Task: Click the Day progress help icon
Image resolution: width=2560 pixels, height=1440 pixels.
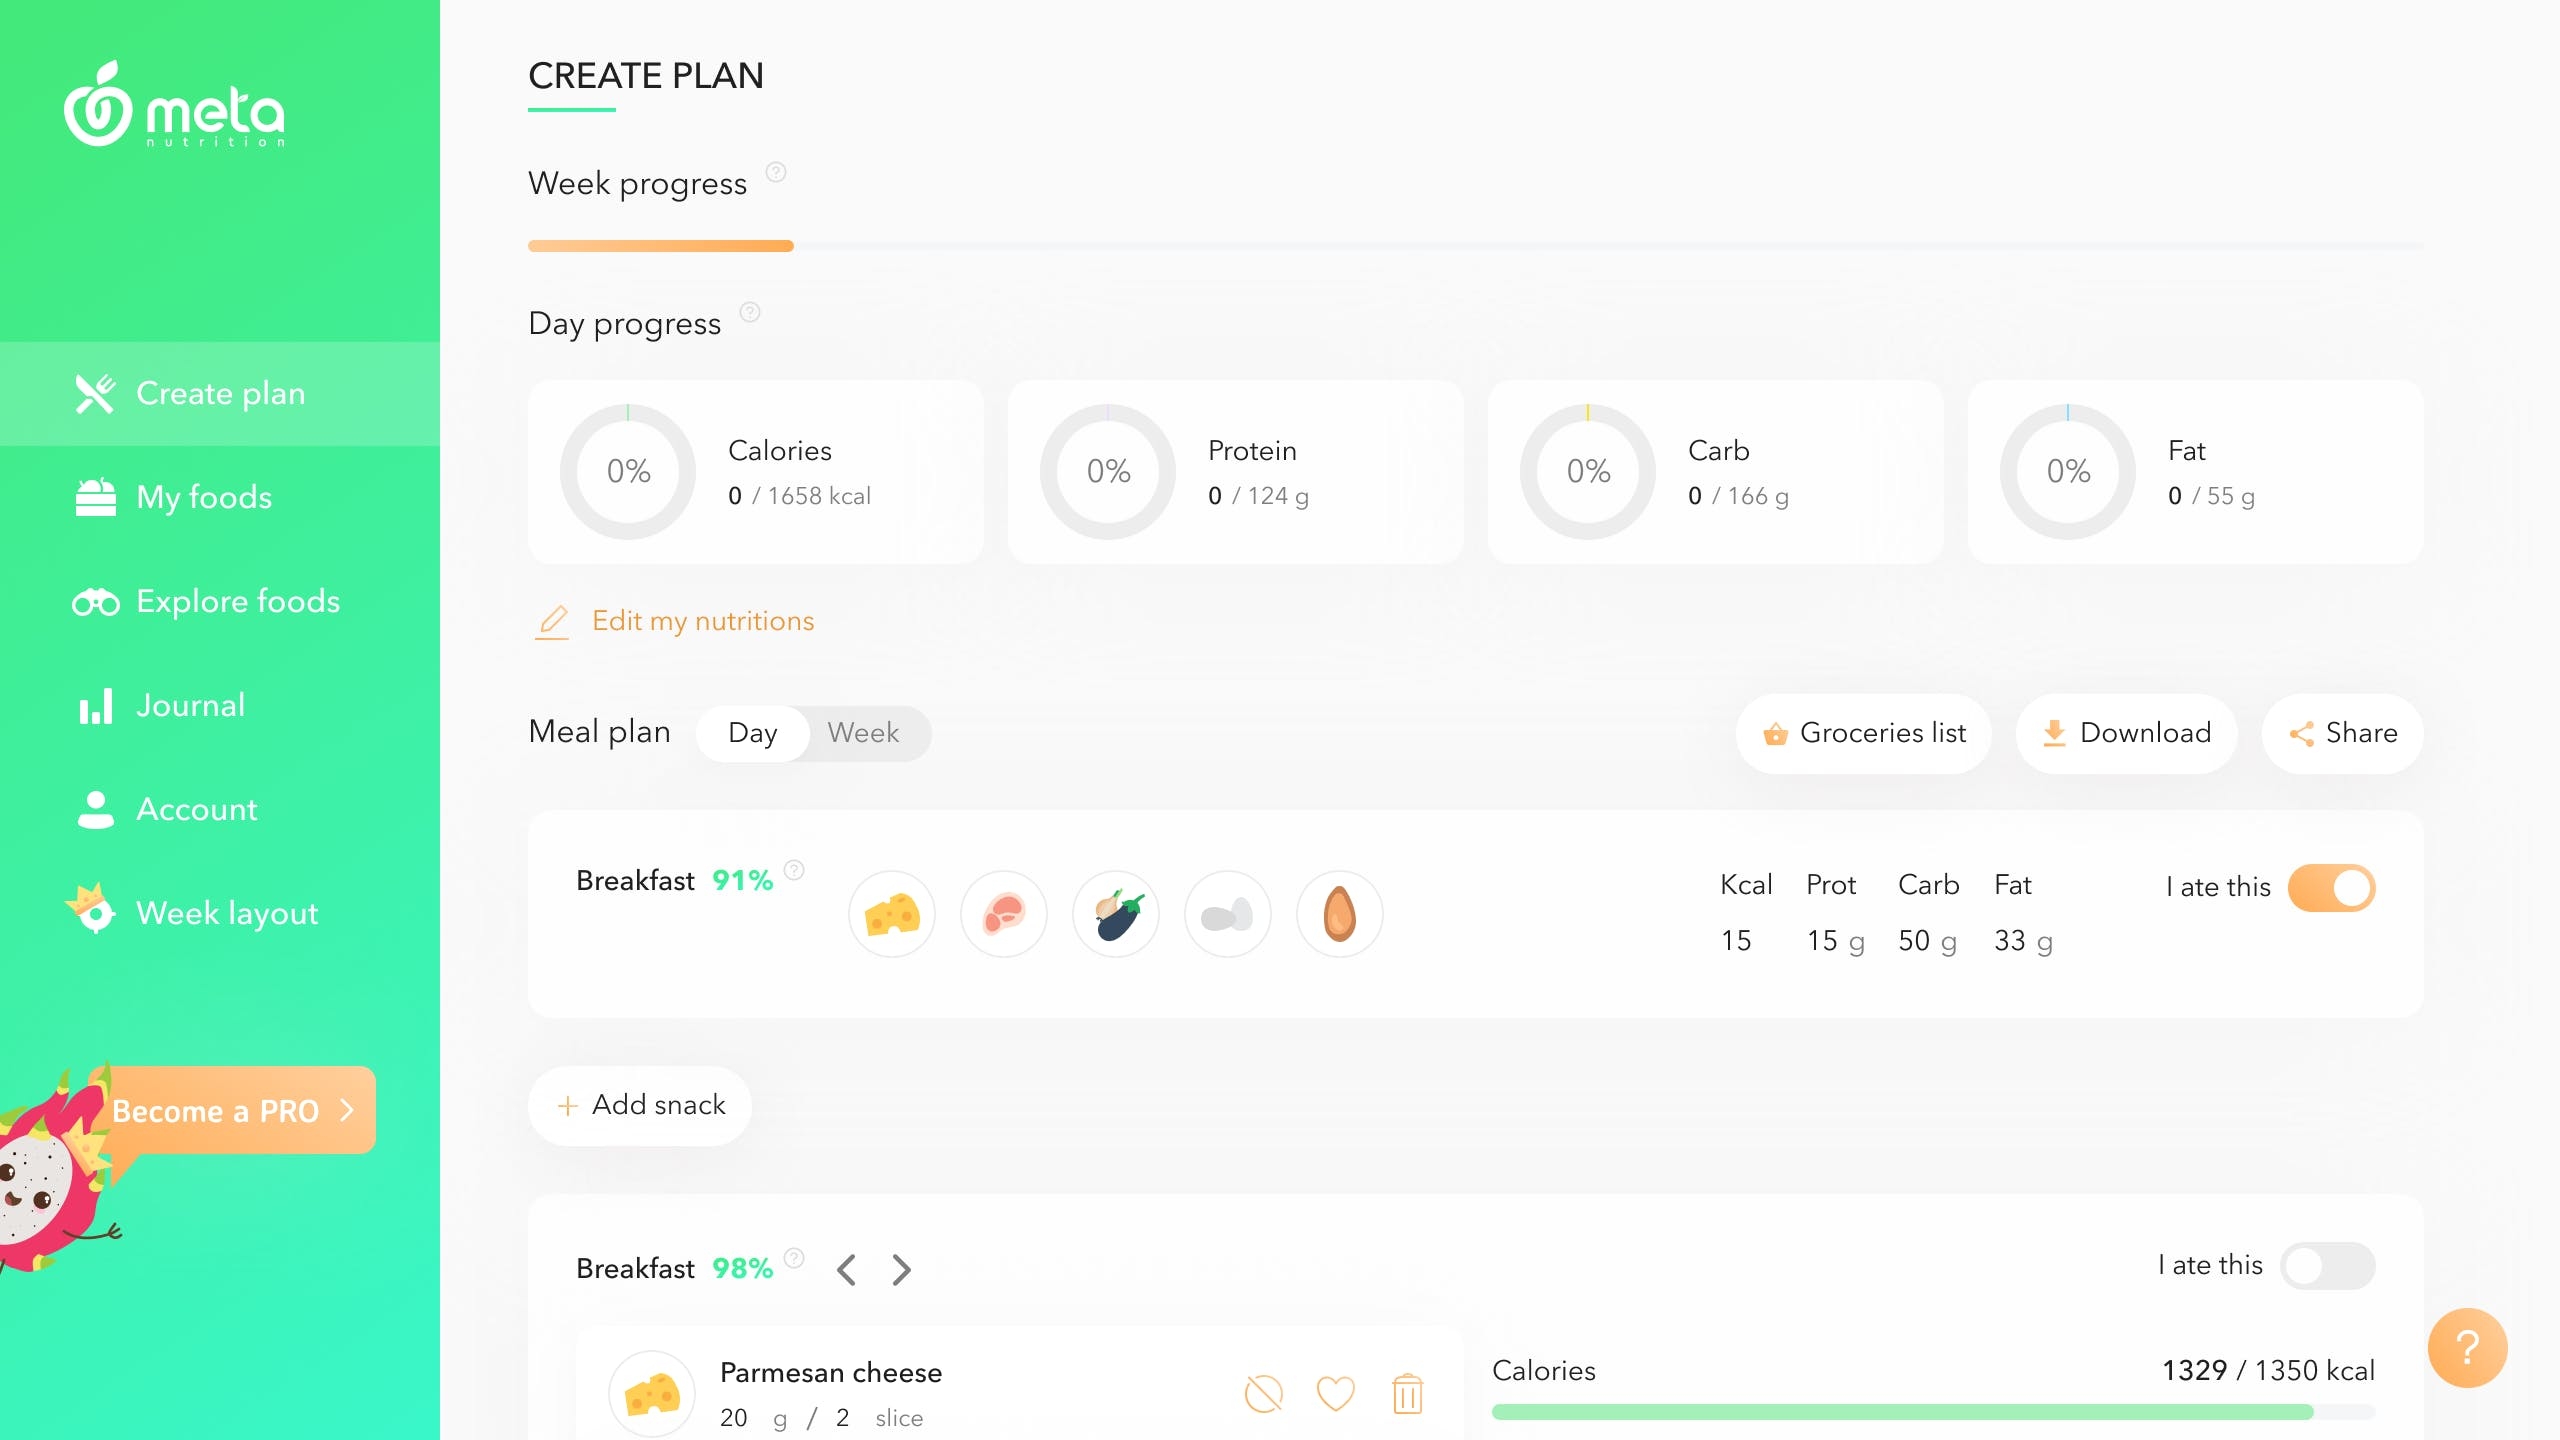Action: click(750, 312)
